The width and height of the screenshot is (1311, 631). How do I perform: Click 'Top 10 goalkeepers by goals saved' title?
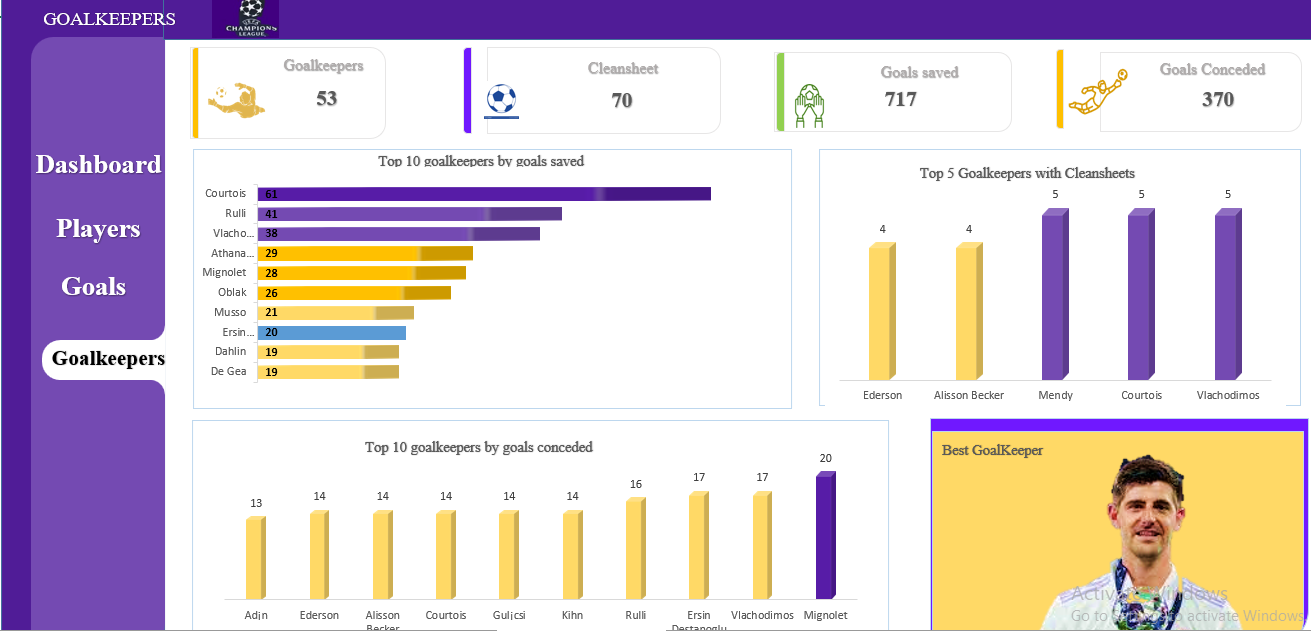point(481,161)
